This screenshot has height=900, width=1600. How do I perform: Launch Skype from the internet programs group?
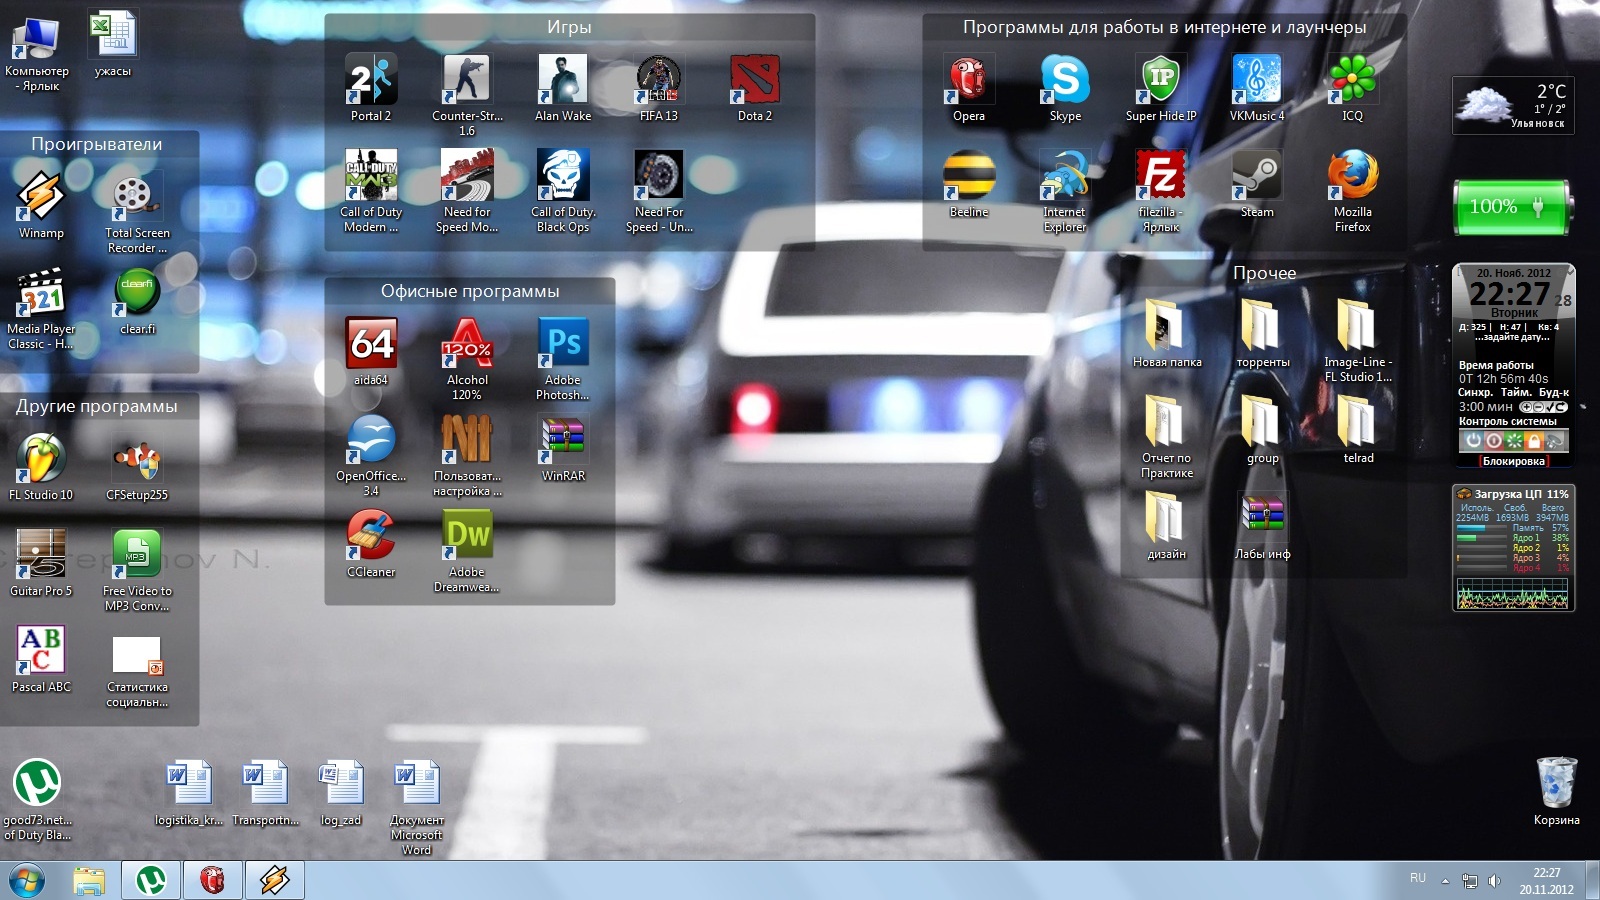point(1065,81)
